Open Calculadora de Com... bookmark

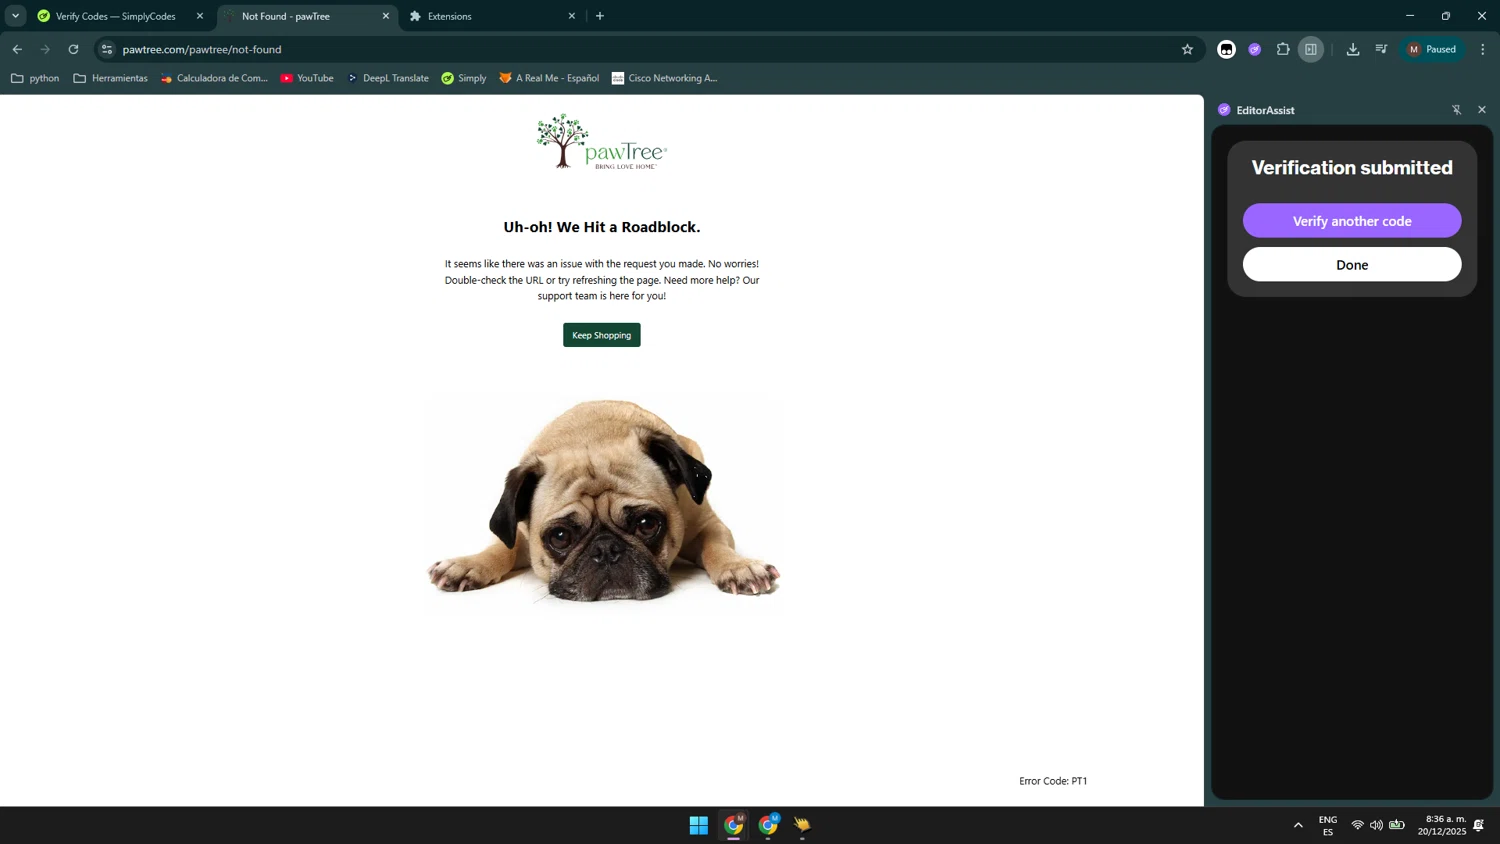pyautogui.click(x=214, y=78)
